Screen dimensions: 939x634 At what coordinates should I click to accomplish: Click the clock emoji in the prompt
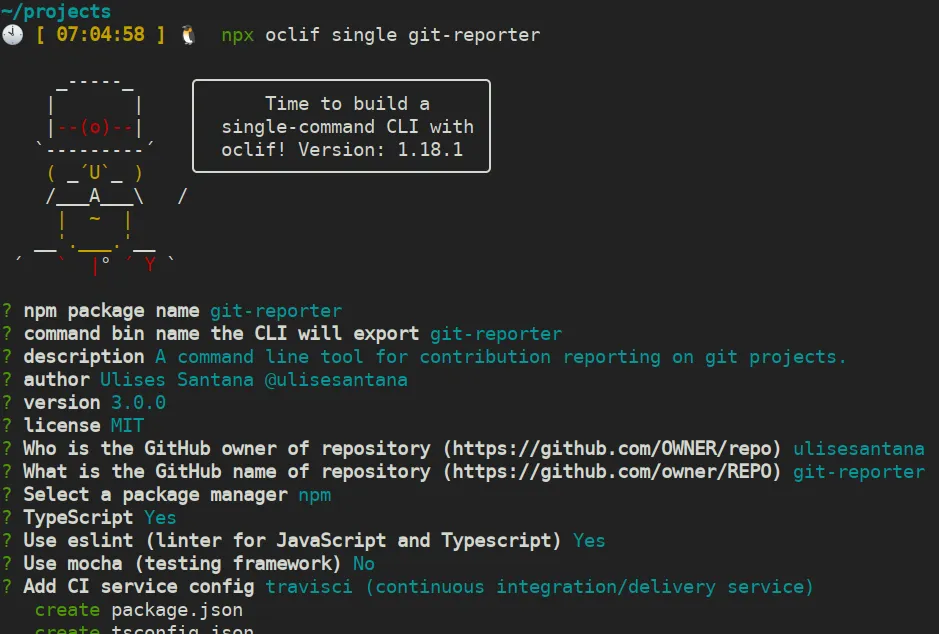(13, 35)
